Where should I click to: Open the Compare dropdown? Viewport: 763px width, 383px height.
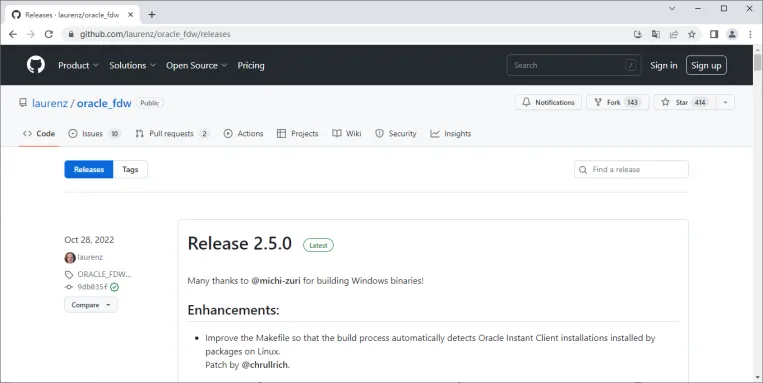(91, 305)
